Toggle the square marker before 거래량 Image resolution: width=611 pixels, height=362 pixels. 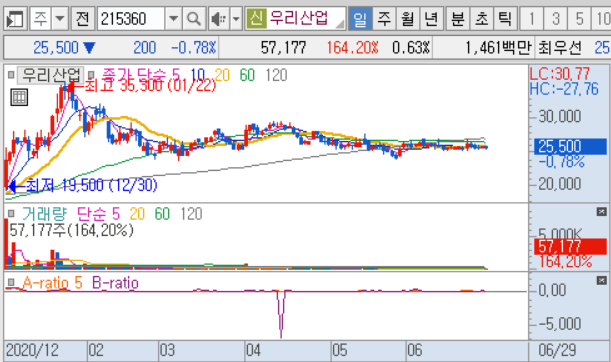click(11, 213)
